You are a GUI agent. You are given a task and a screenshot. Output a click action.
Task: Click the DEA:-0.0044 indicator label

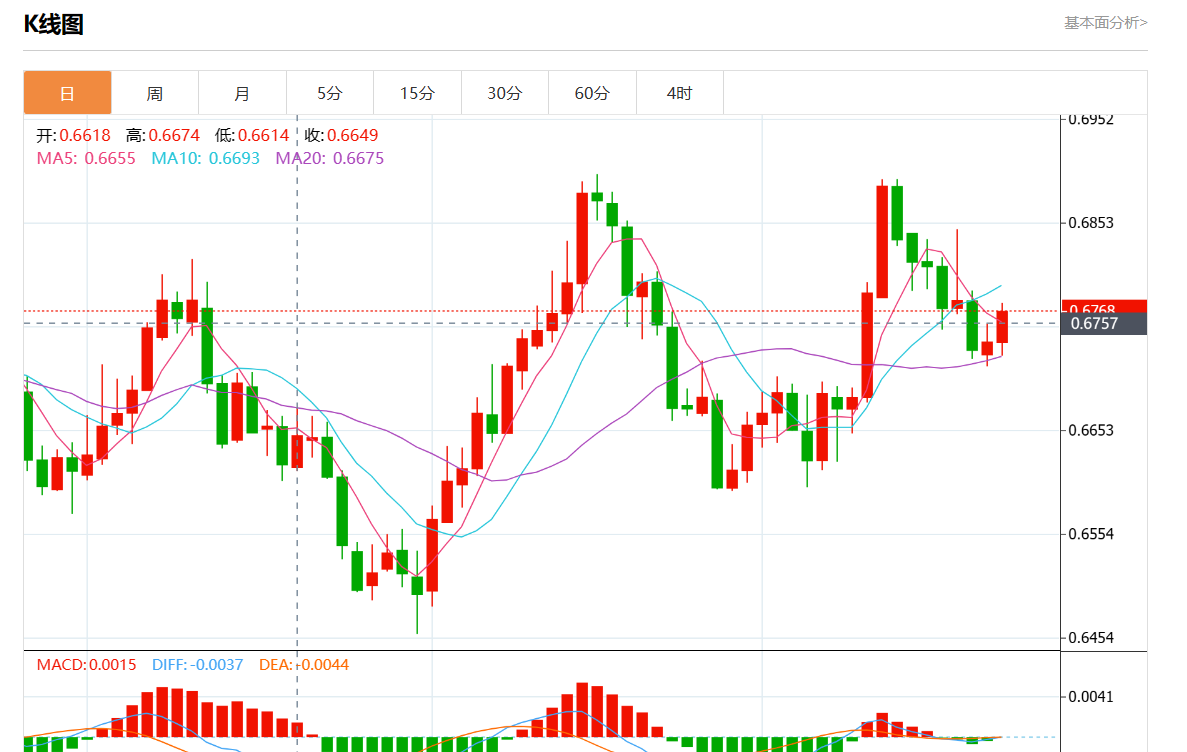[x=304, y=665]
